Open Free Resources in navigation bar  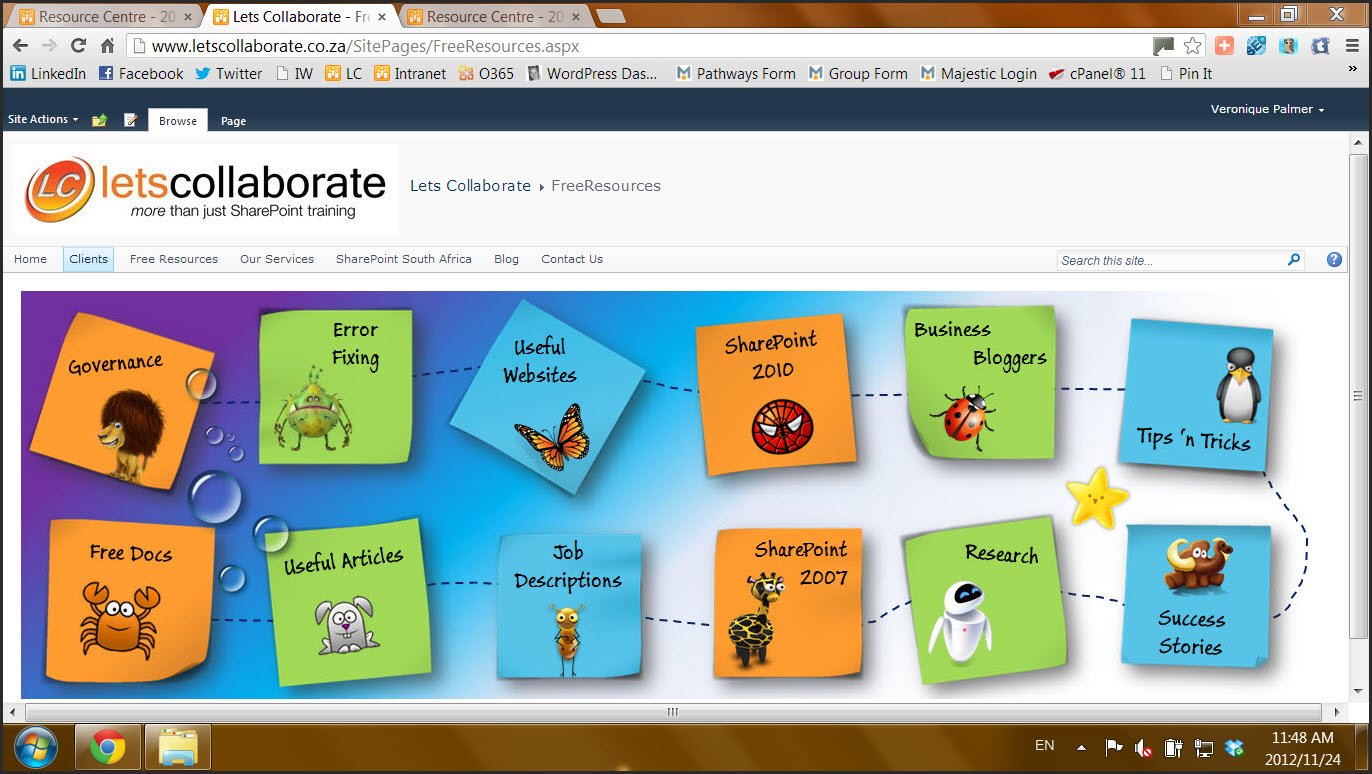[x=174, y=259]
